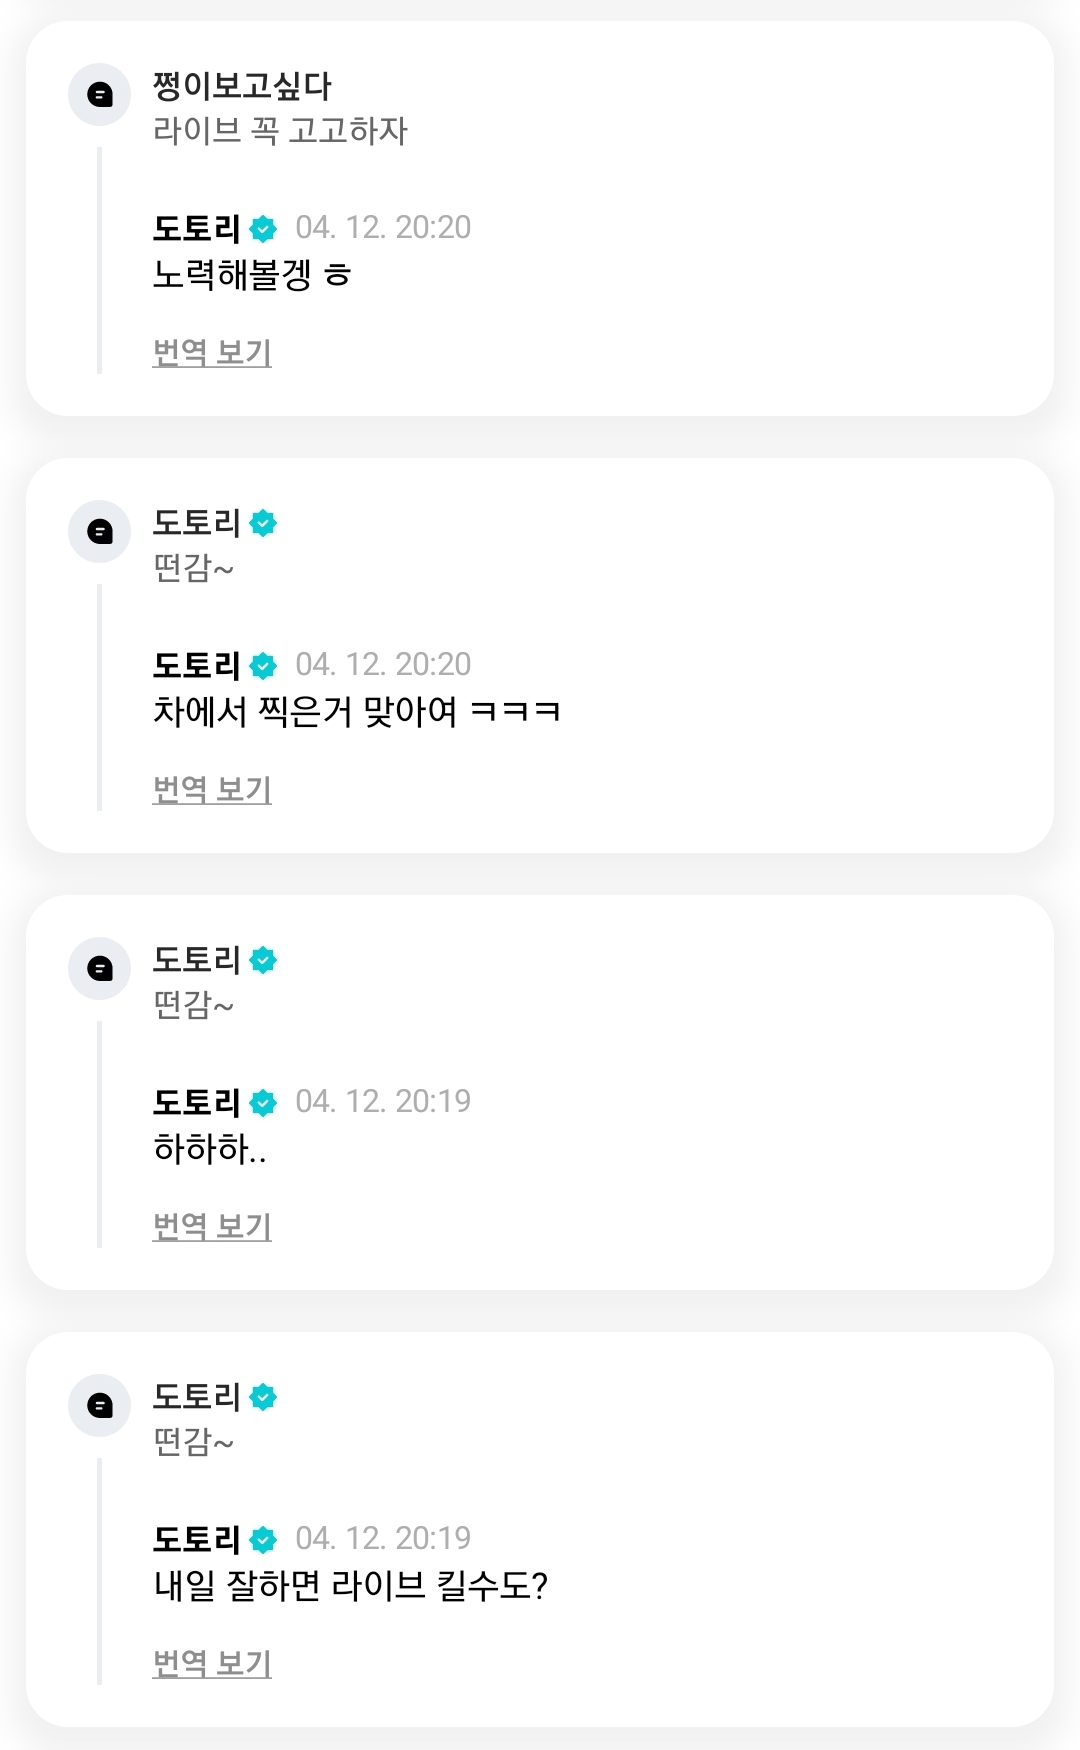The image size is (1080, 1750).
Task: Tap 번역 보기 below '하하하..'
Action: [212, 1226]
